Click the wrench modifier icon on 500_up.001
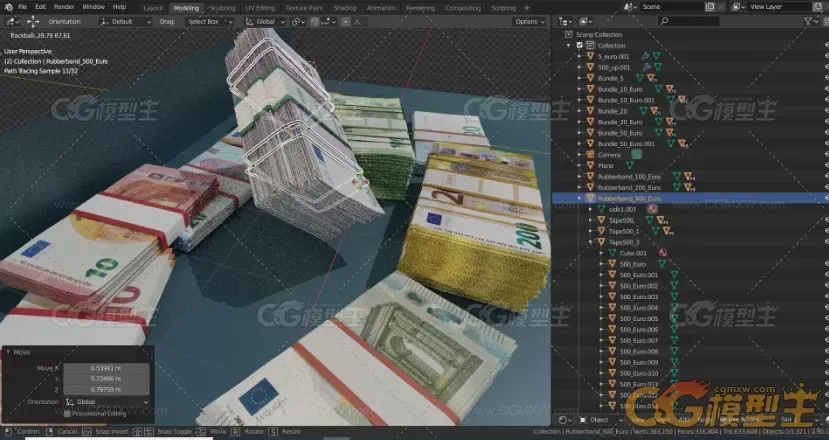Screen dimensions: 829x440 [x=646, y=67]
